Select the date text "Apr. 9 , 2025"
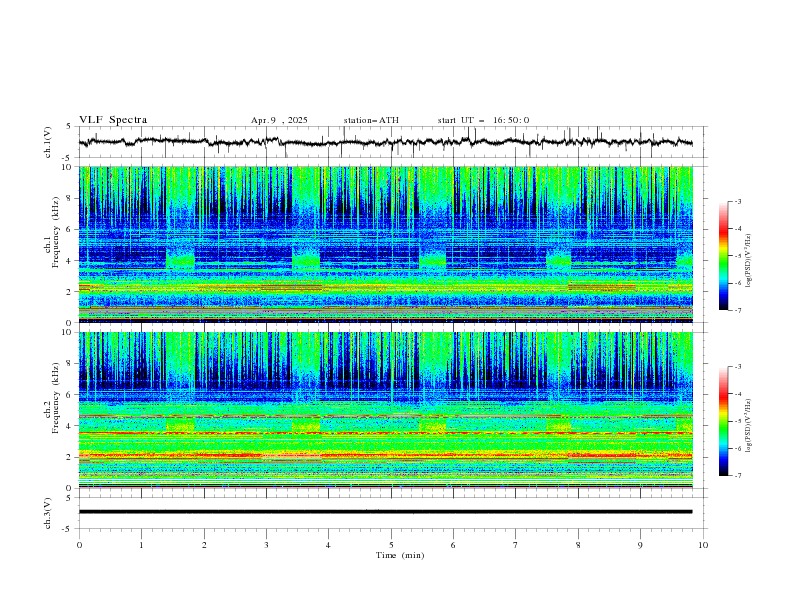The height and width of the screenshot is (612, 792). 279,120
